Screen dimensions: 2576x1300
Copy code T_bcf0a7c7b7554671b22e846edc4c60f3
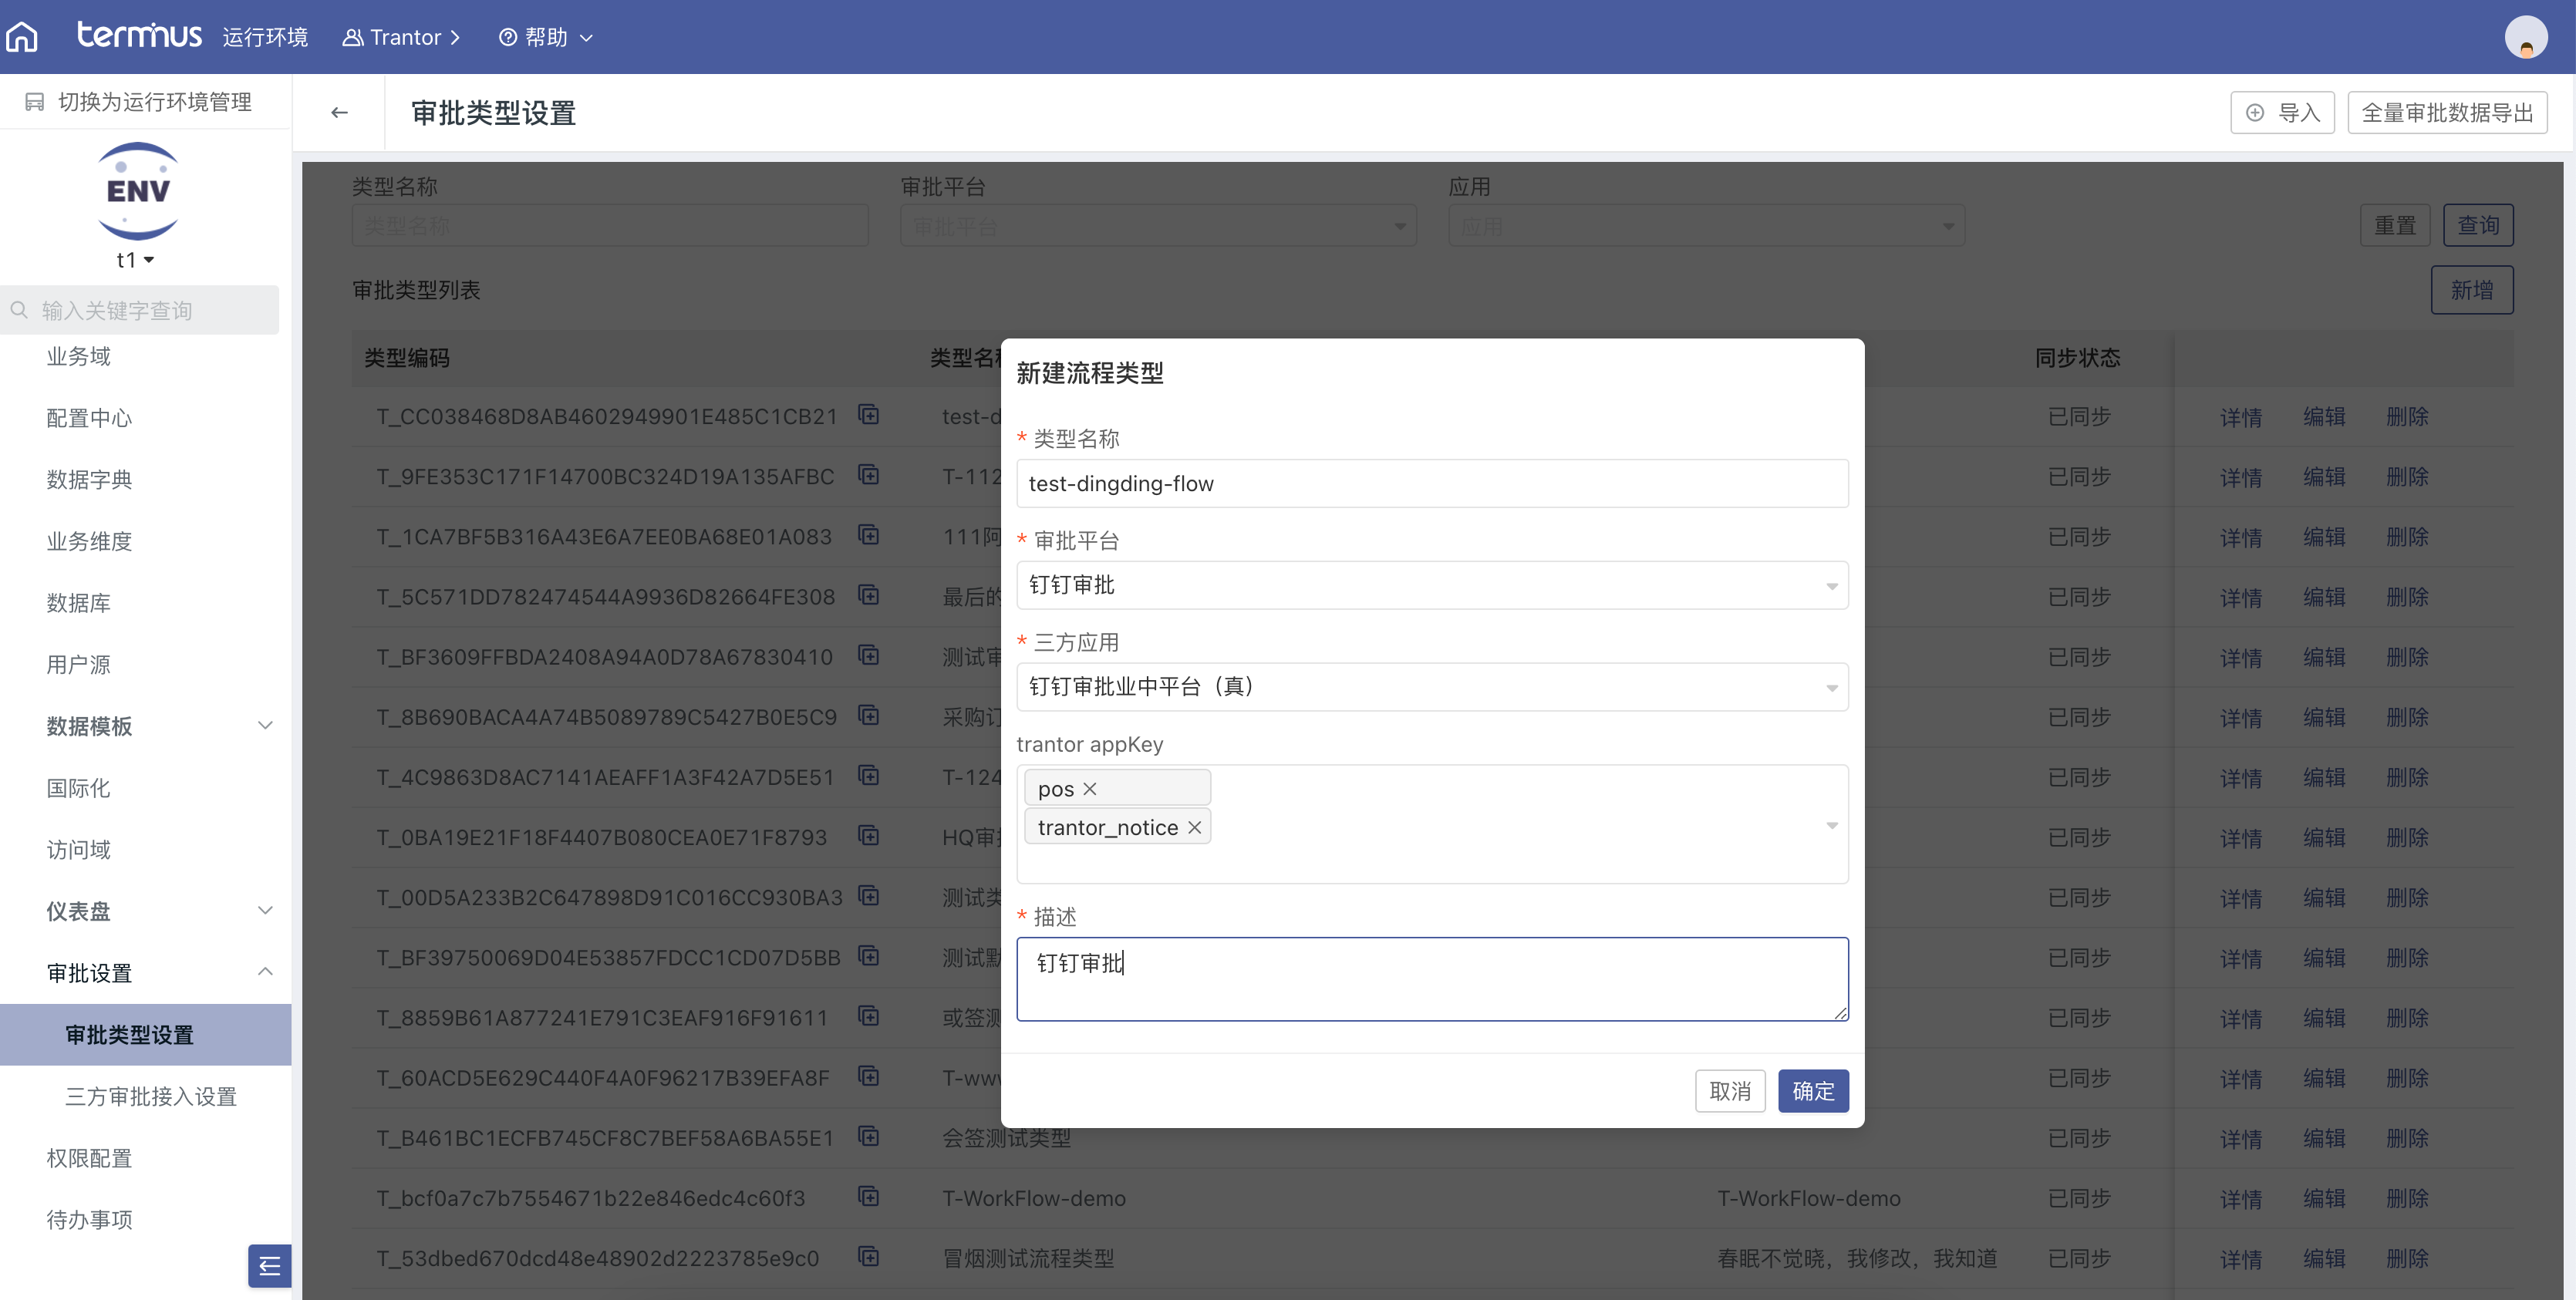point(869,1197)
